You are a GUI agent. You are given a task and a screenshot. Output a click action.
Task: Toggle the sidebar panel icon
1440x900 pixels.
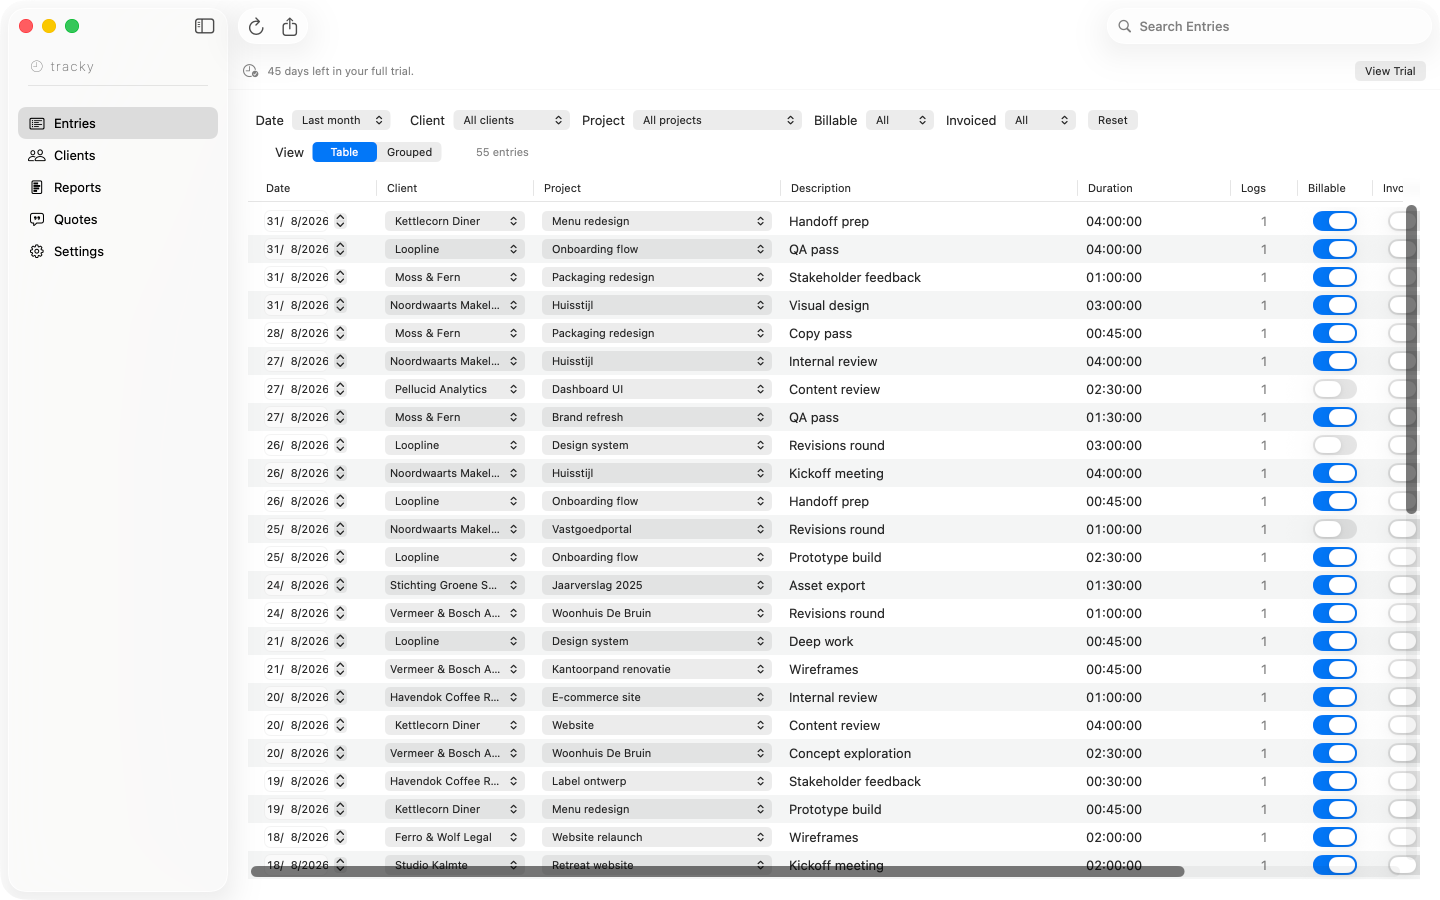pyautogui.click(x=205, y=26)
